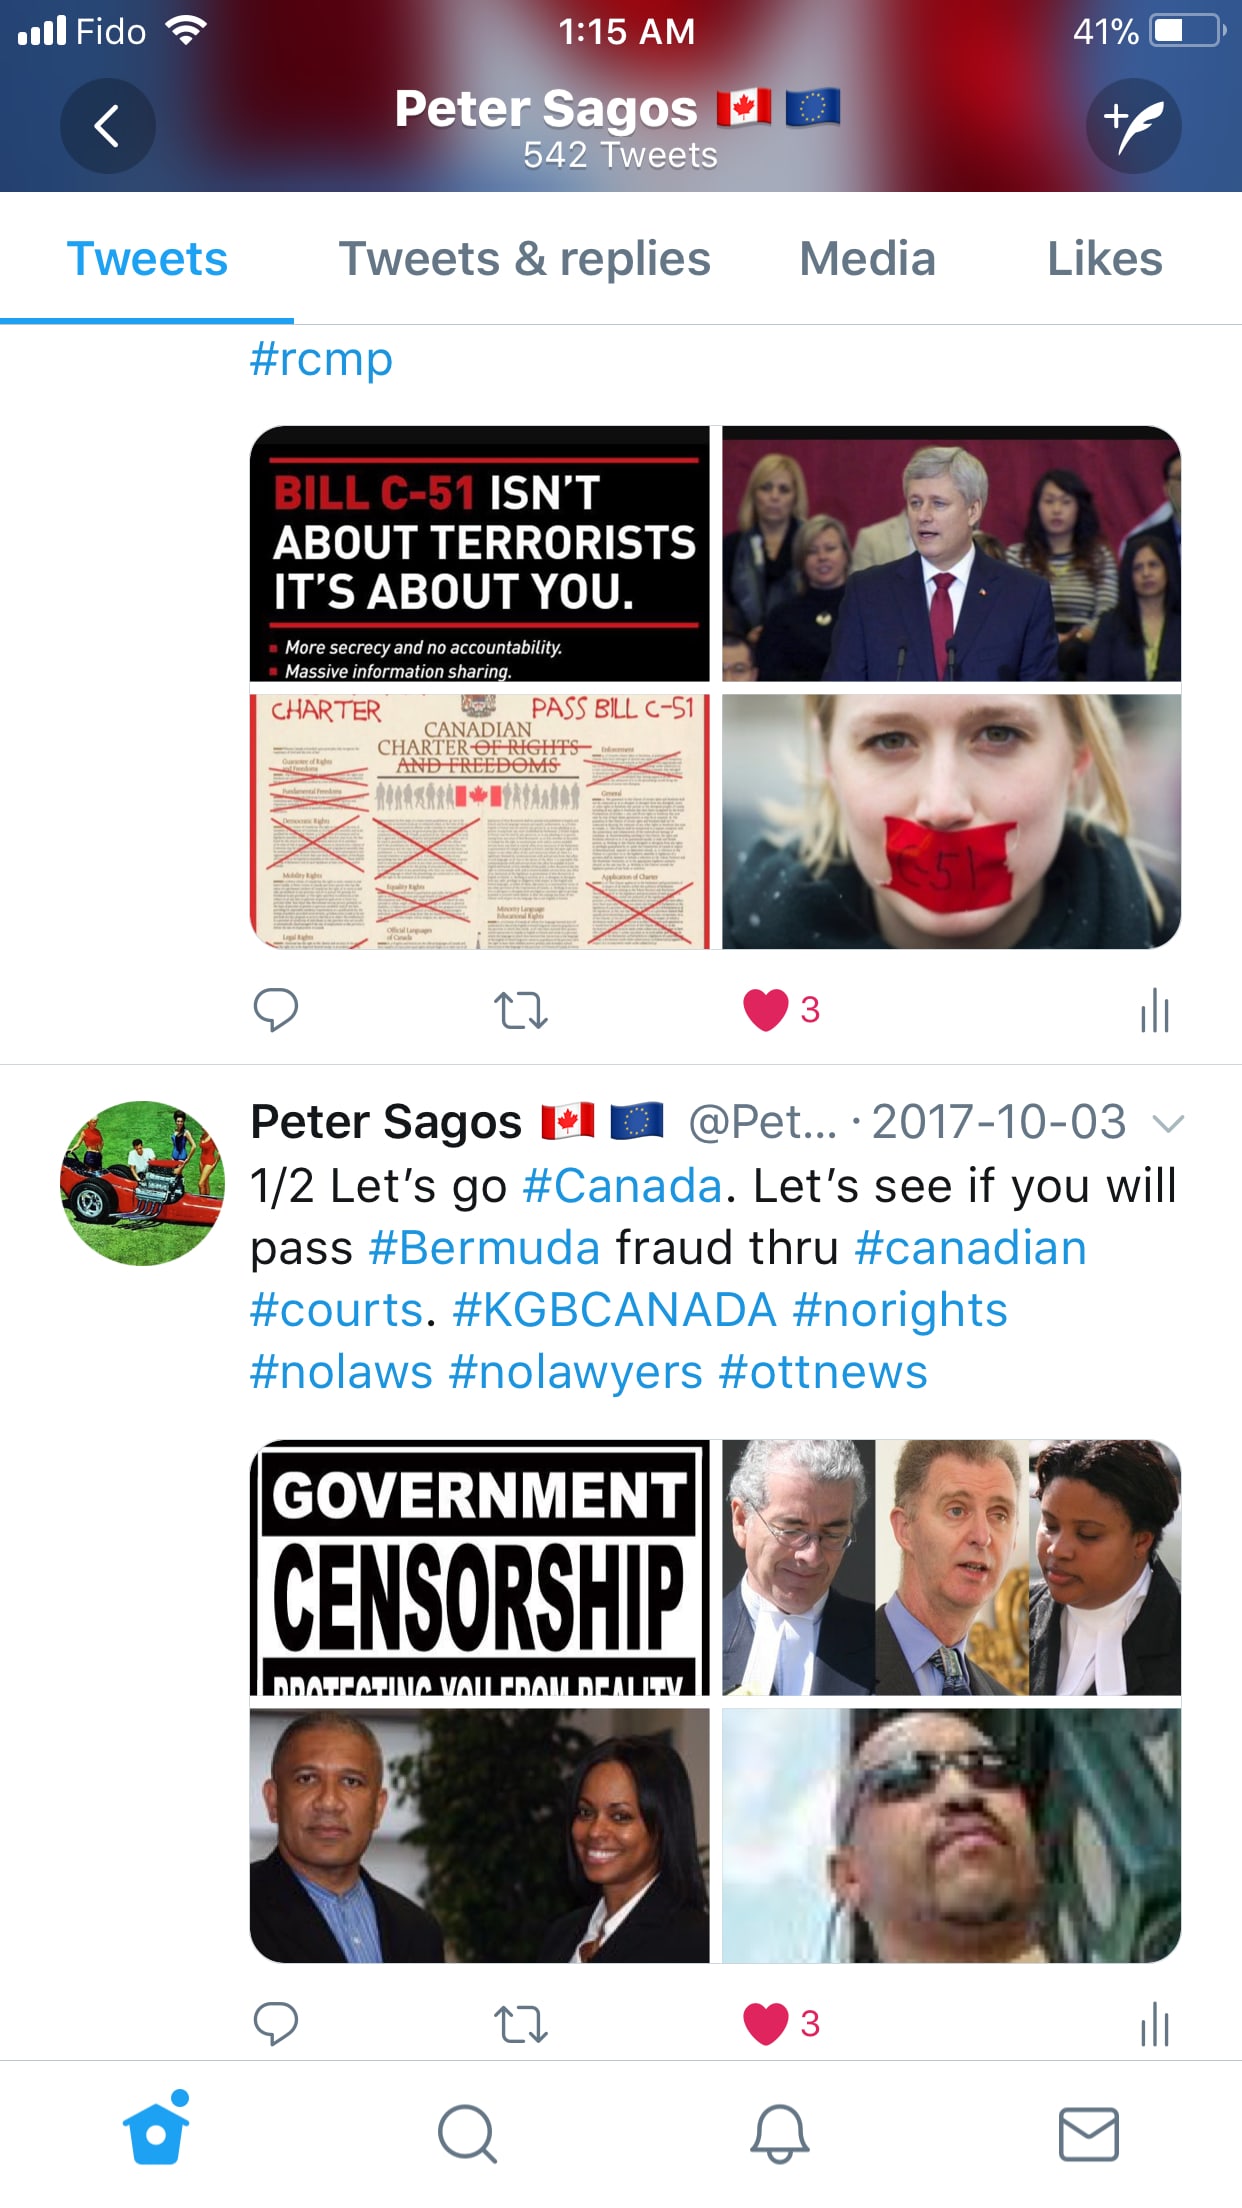Reply to the Bill C-51 tweet
Viewport: 1242px width, 2208px height.
(276, 1010)
